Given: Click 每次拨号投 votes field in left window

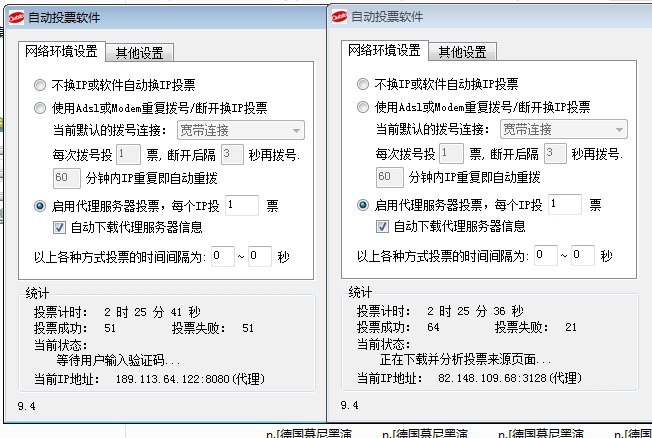Looking at the screenshot, I should tap(128, 155).
